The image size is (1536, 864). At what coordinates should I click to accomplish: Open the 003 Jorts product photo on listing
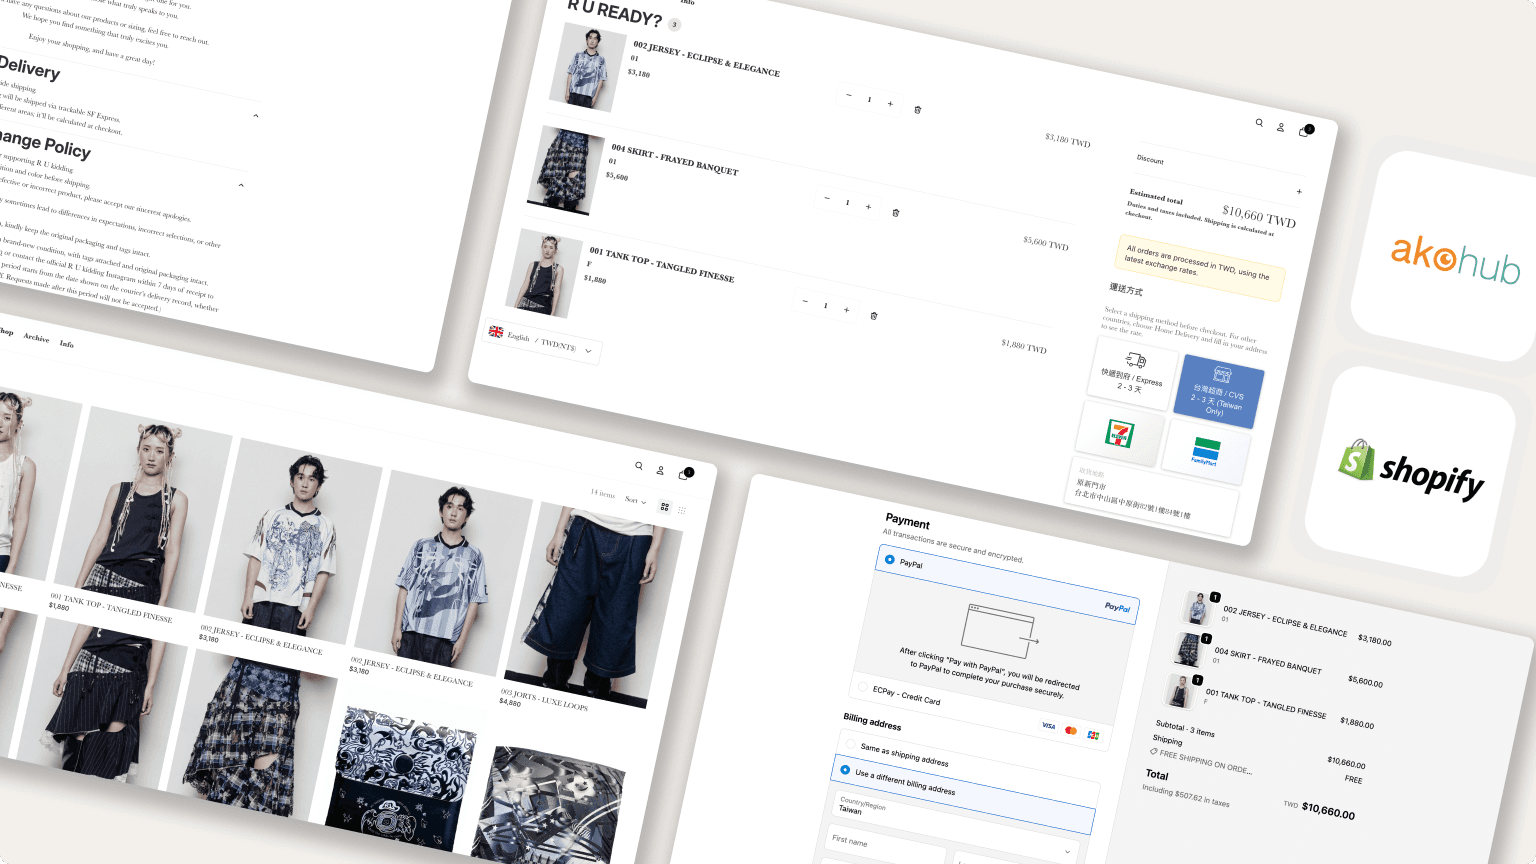594,606
